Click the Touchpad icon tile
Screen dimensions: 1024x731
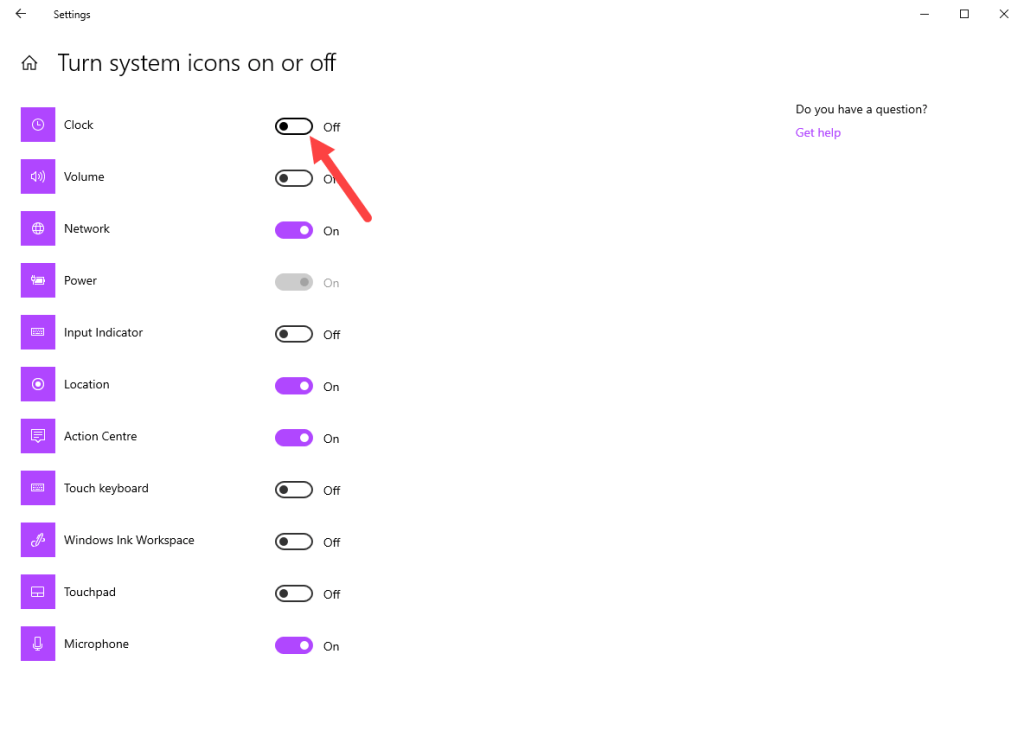click(38, 592)
